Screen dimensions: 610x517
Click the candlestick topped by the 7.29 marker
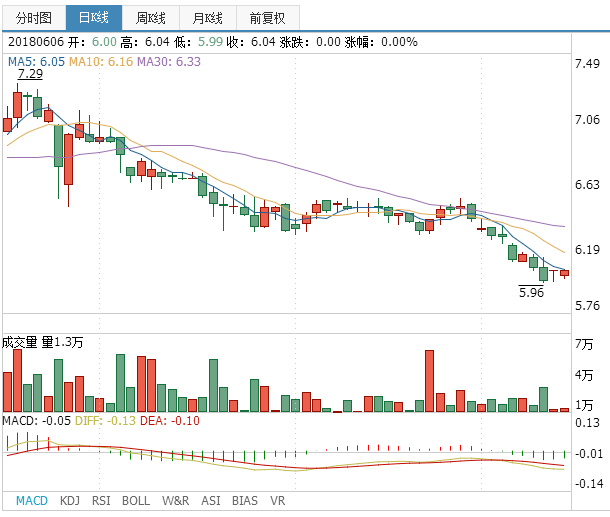18,105
